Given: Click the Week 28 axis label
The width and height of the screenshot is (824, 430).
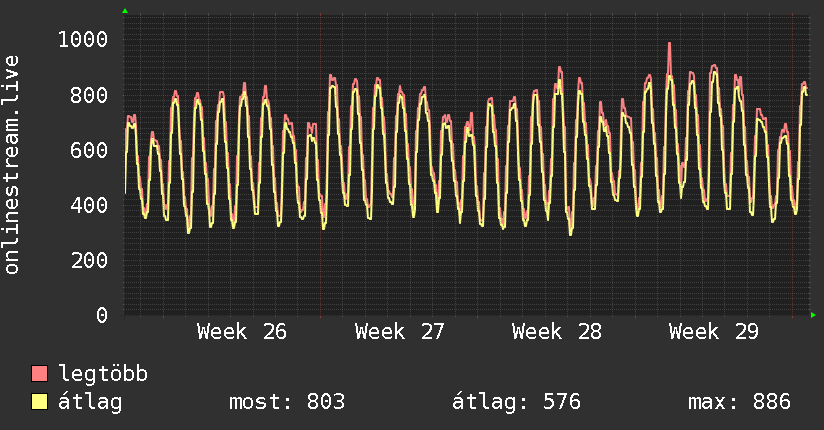Looking at the screenshot, I should (557, 332).
